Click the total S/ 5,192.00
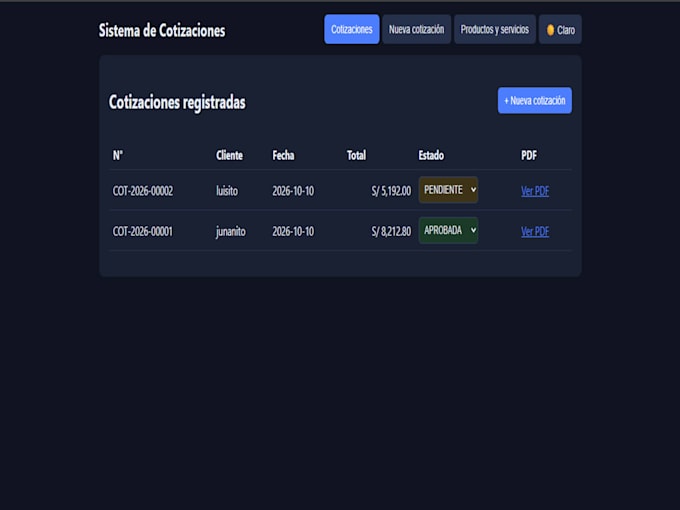 point(391,191)
